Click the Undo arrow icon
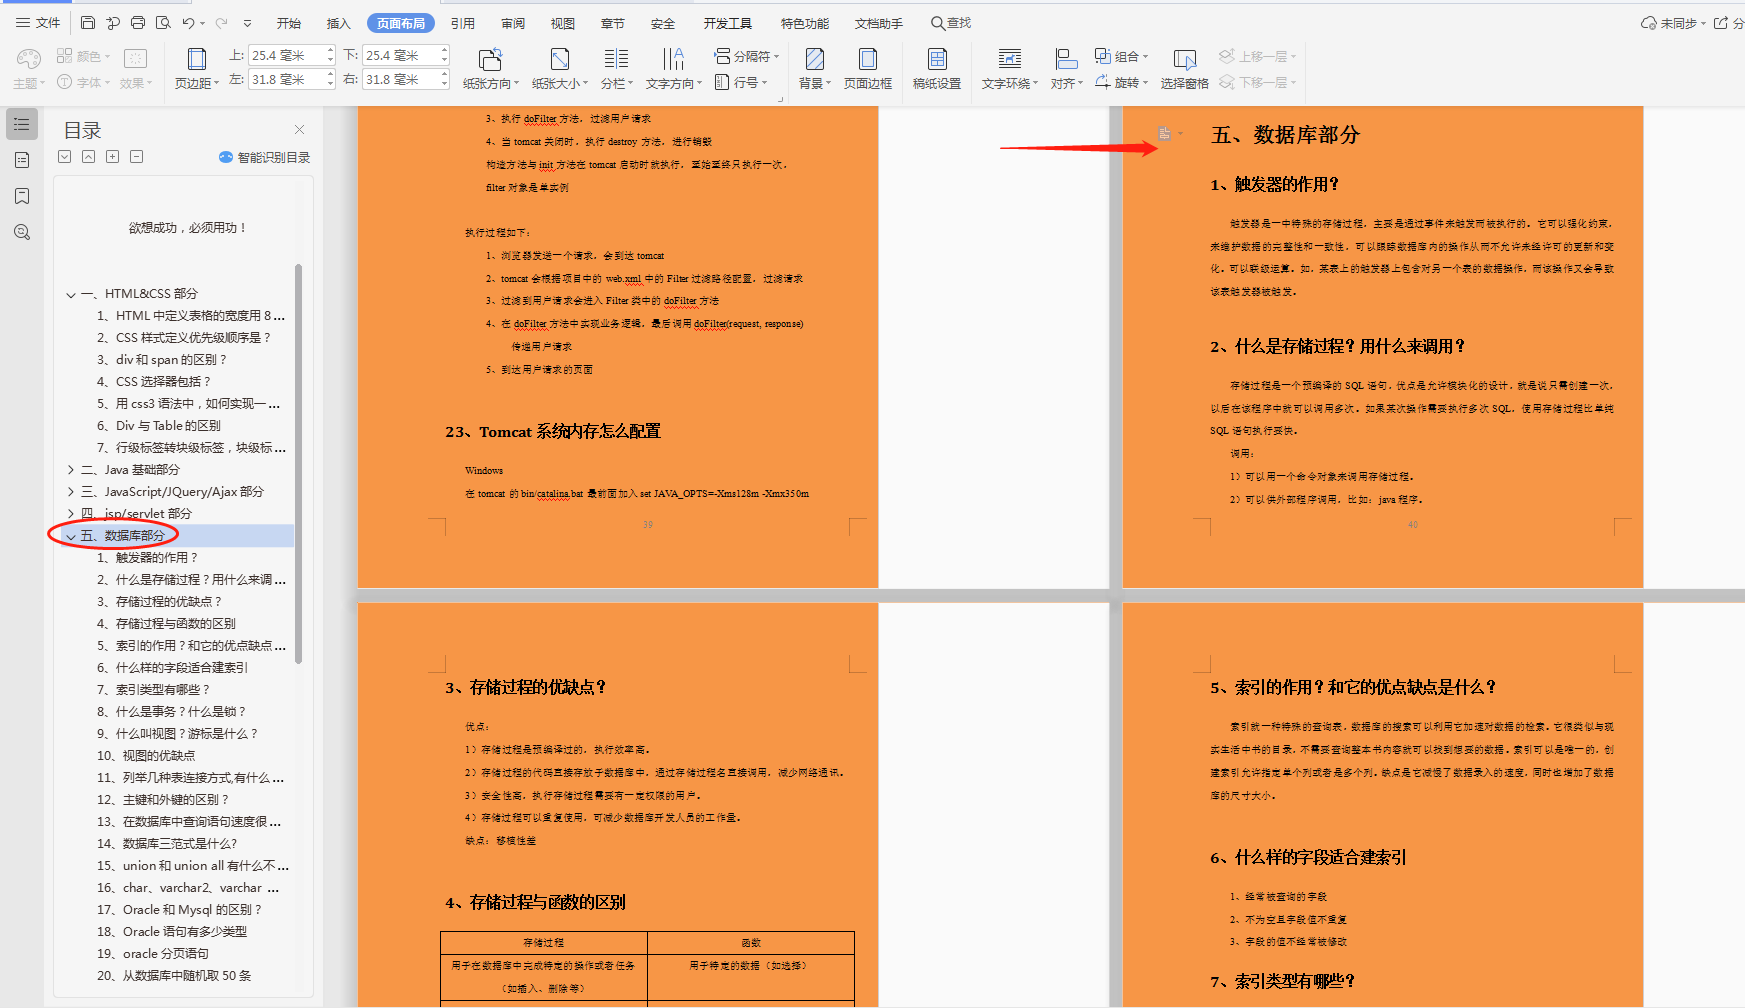1745x1008 pixels. tap(188, 23)
